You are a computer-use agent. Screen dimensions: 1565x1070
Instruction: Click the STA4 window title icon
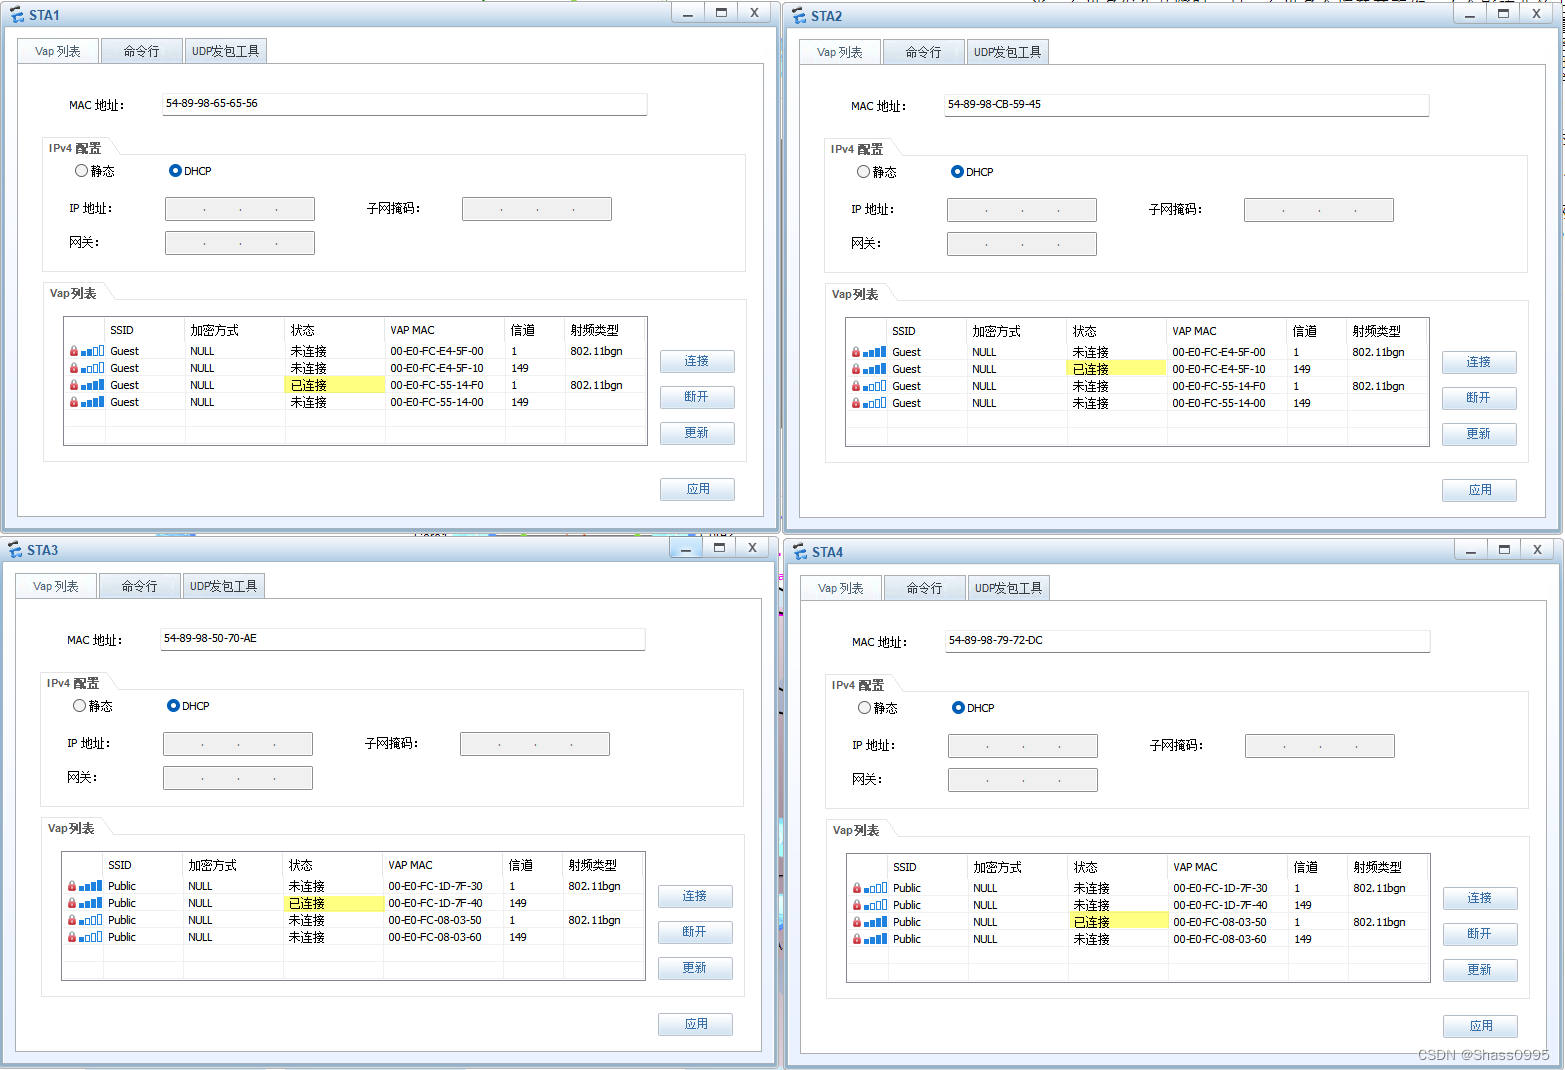pos(799,552)
